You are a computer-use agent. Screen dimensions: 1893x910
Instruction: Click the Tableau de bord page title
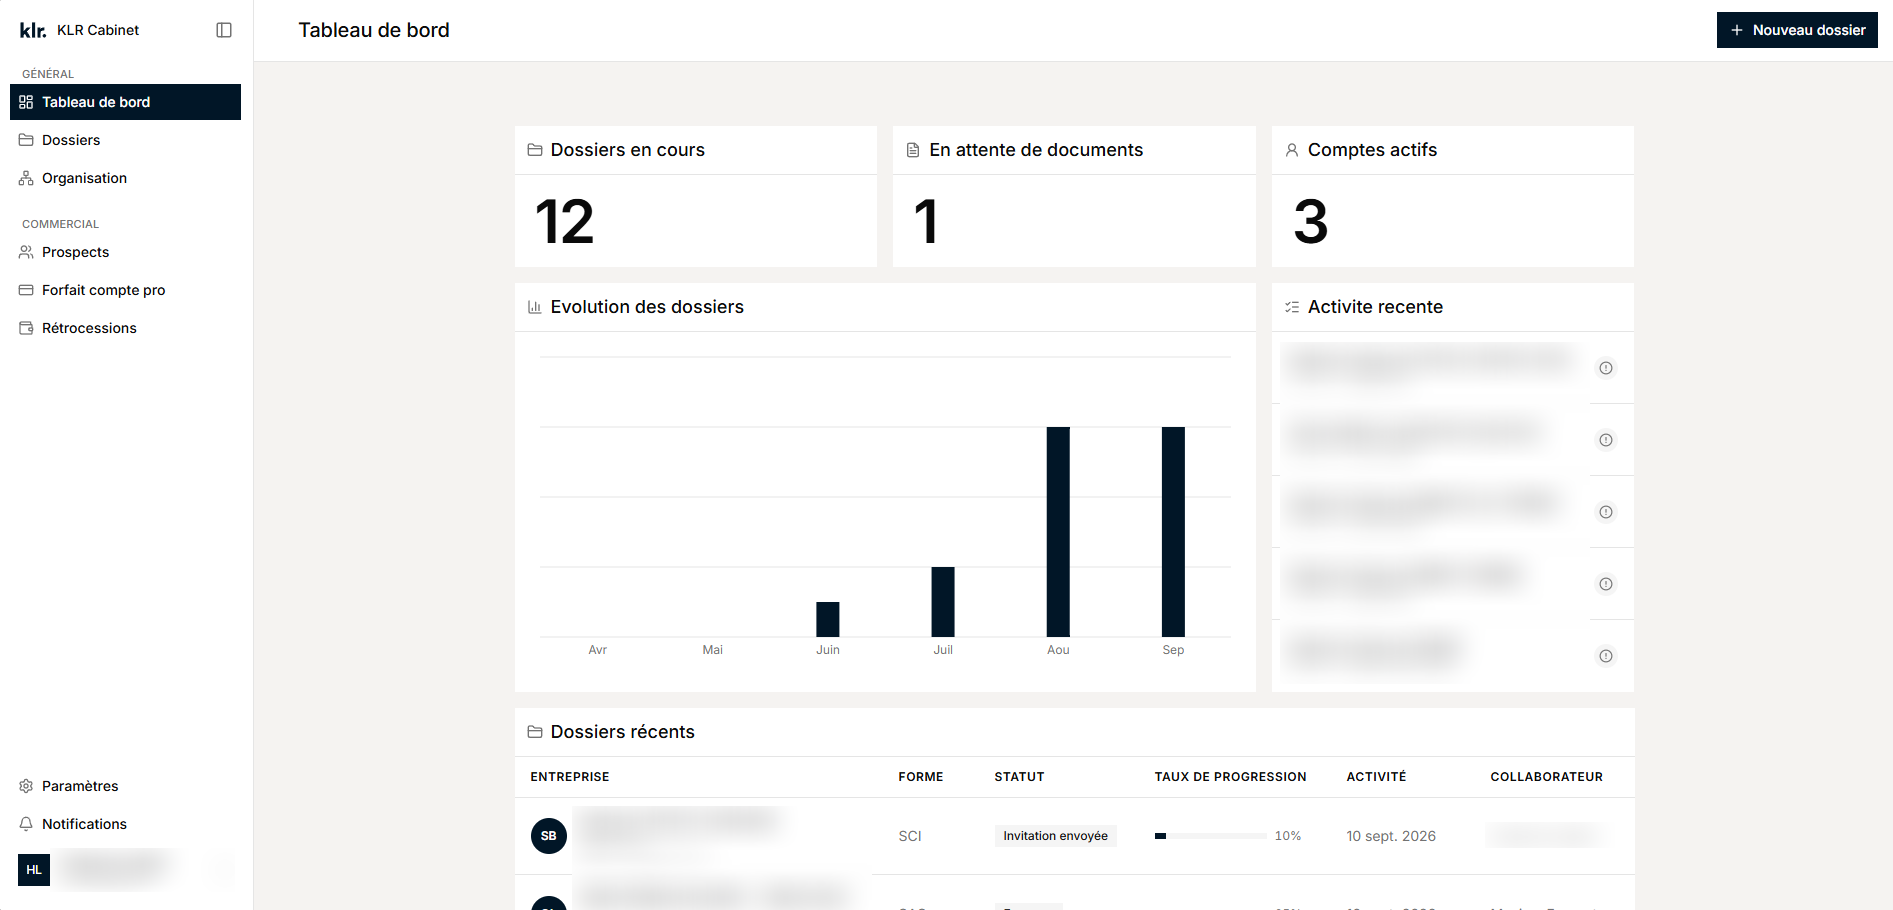[374, 30]
